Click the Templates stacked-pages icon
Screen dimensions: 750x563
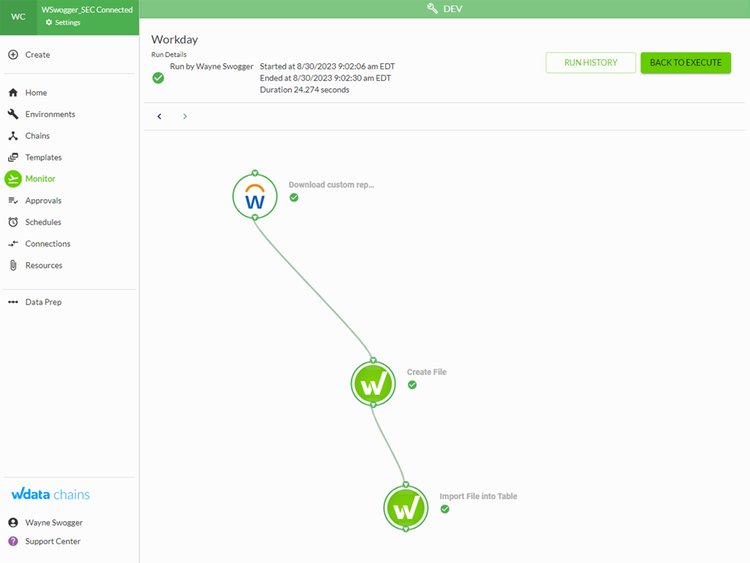click(13, 157)
